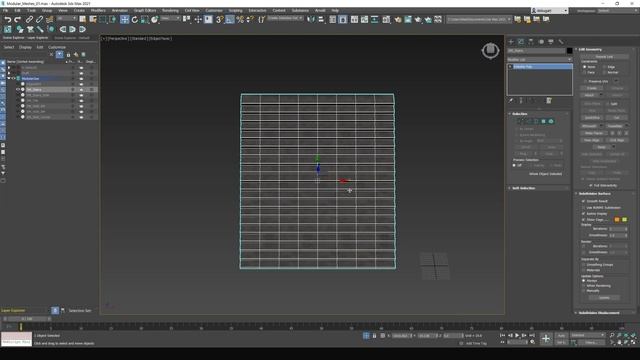
Task: Open the Scripting menu
Action: click(x=235, y=11)
